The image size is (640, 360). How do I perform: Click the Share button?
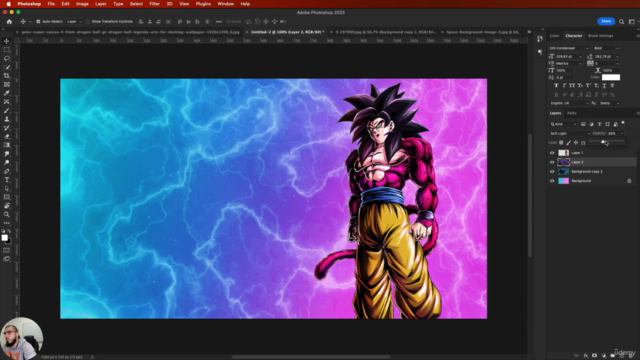(x=606, y=21)
